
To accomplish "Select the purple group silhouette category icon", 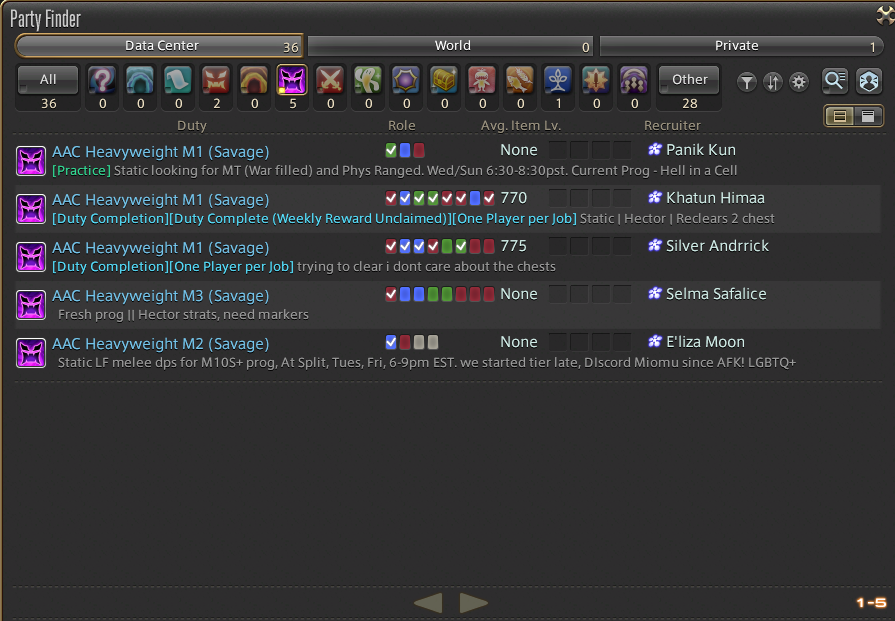I will pyautogui.click(x=634, y=80).
